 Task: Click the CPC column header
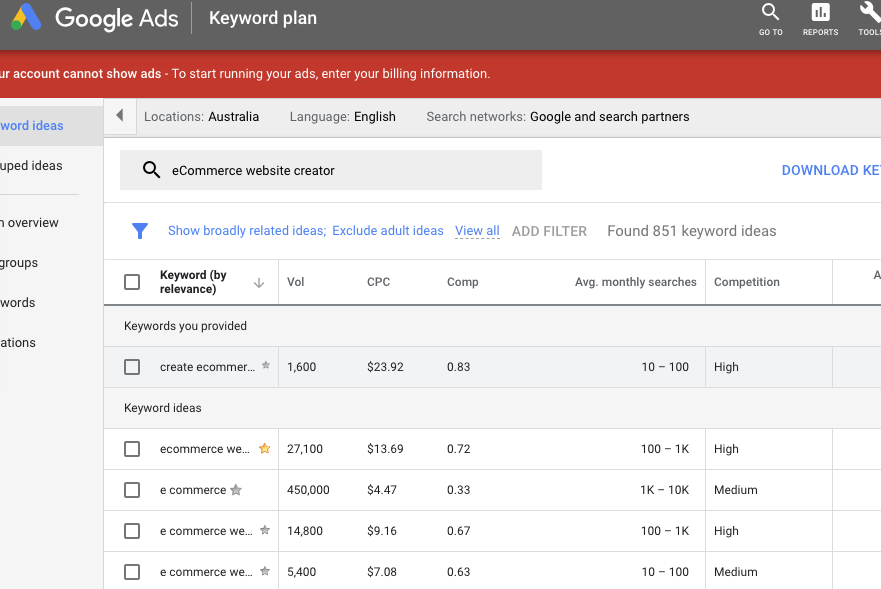click(378, 282)
